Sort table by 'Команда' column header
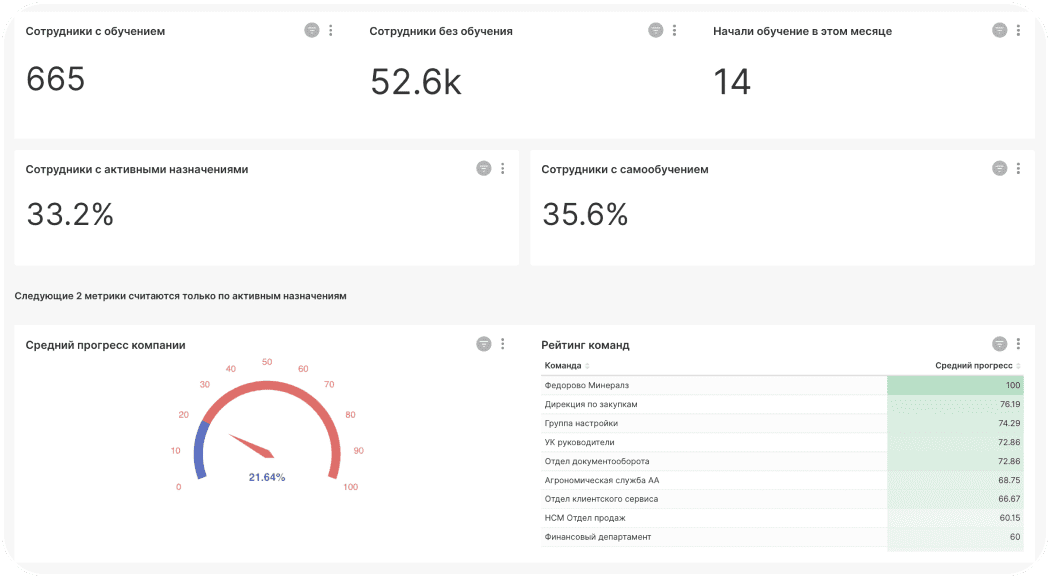 coord(567,366)
